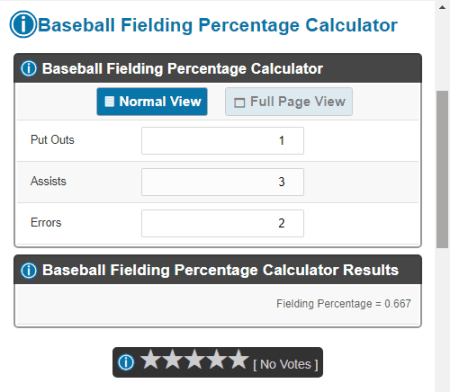Screen dimensions: 450x392
Task: Click the Fielding Percentage result text
Action: (x=343, y=304)
